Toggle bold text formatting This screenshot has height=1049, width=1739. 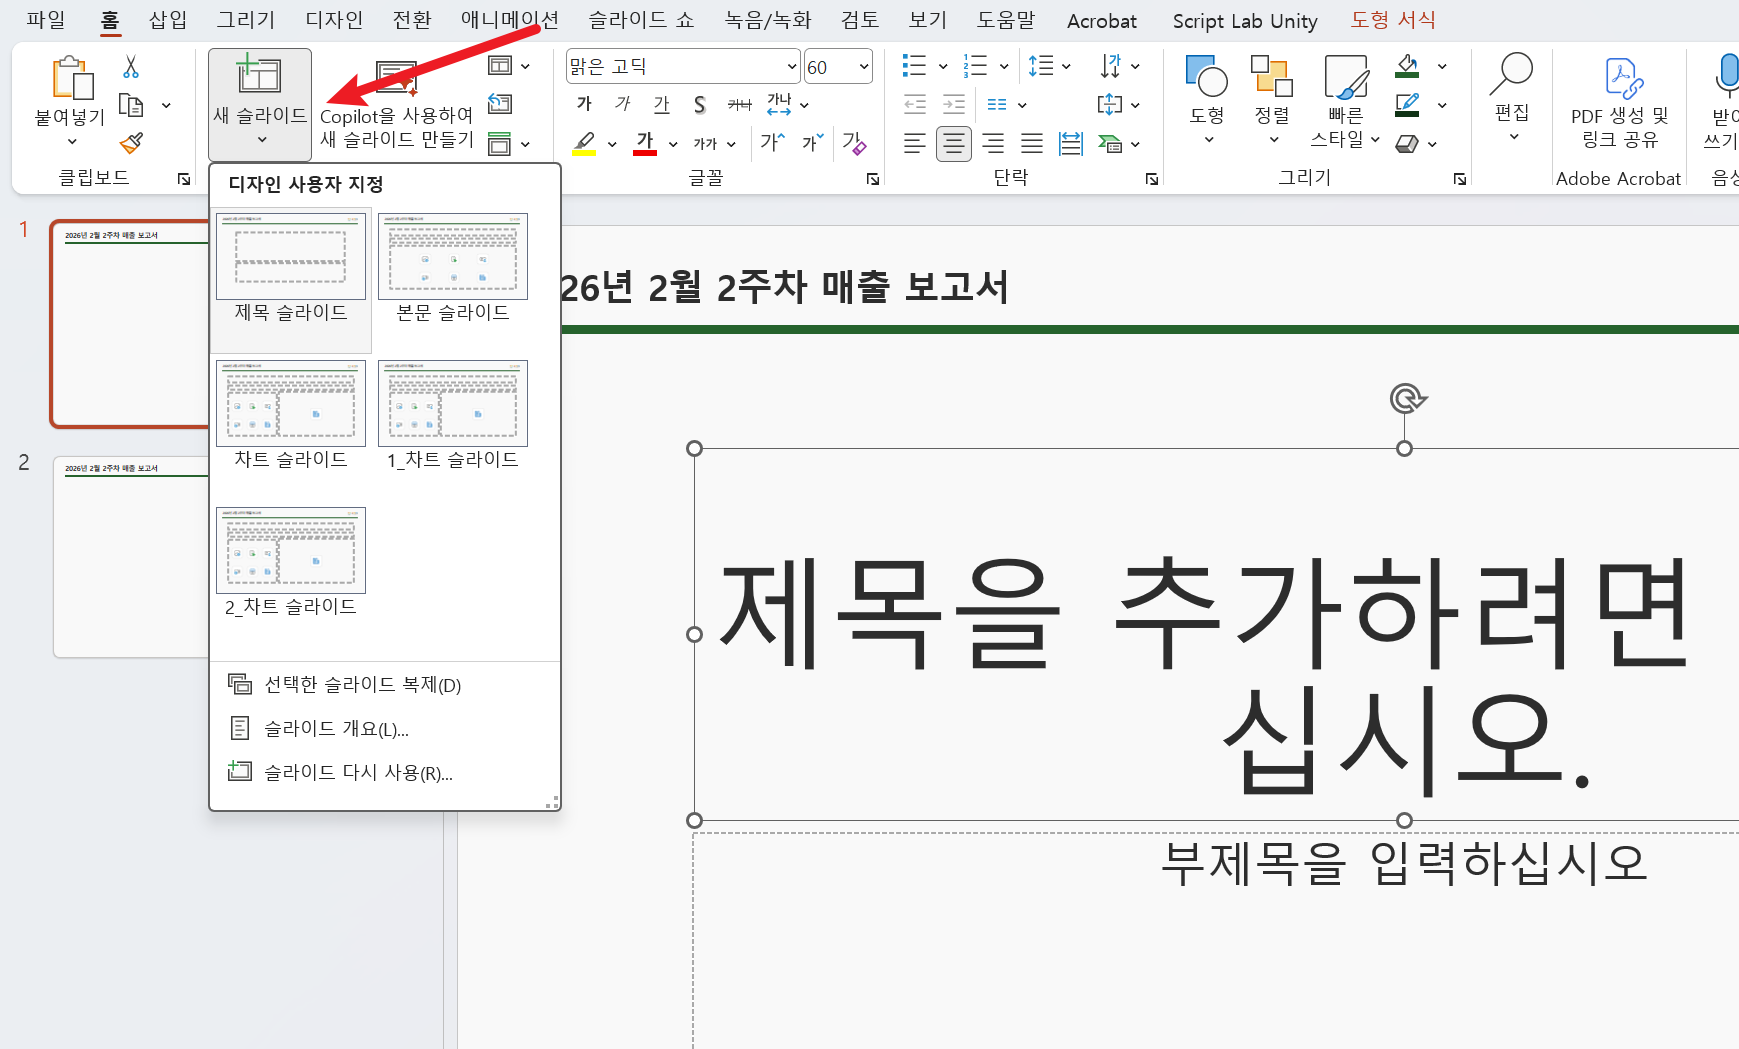coord(585,104)
